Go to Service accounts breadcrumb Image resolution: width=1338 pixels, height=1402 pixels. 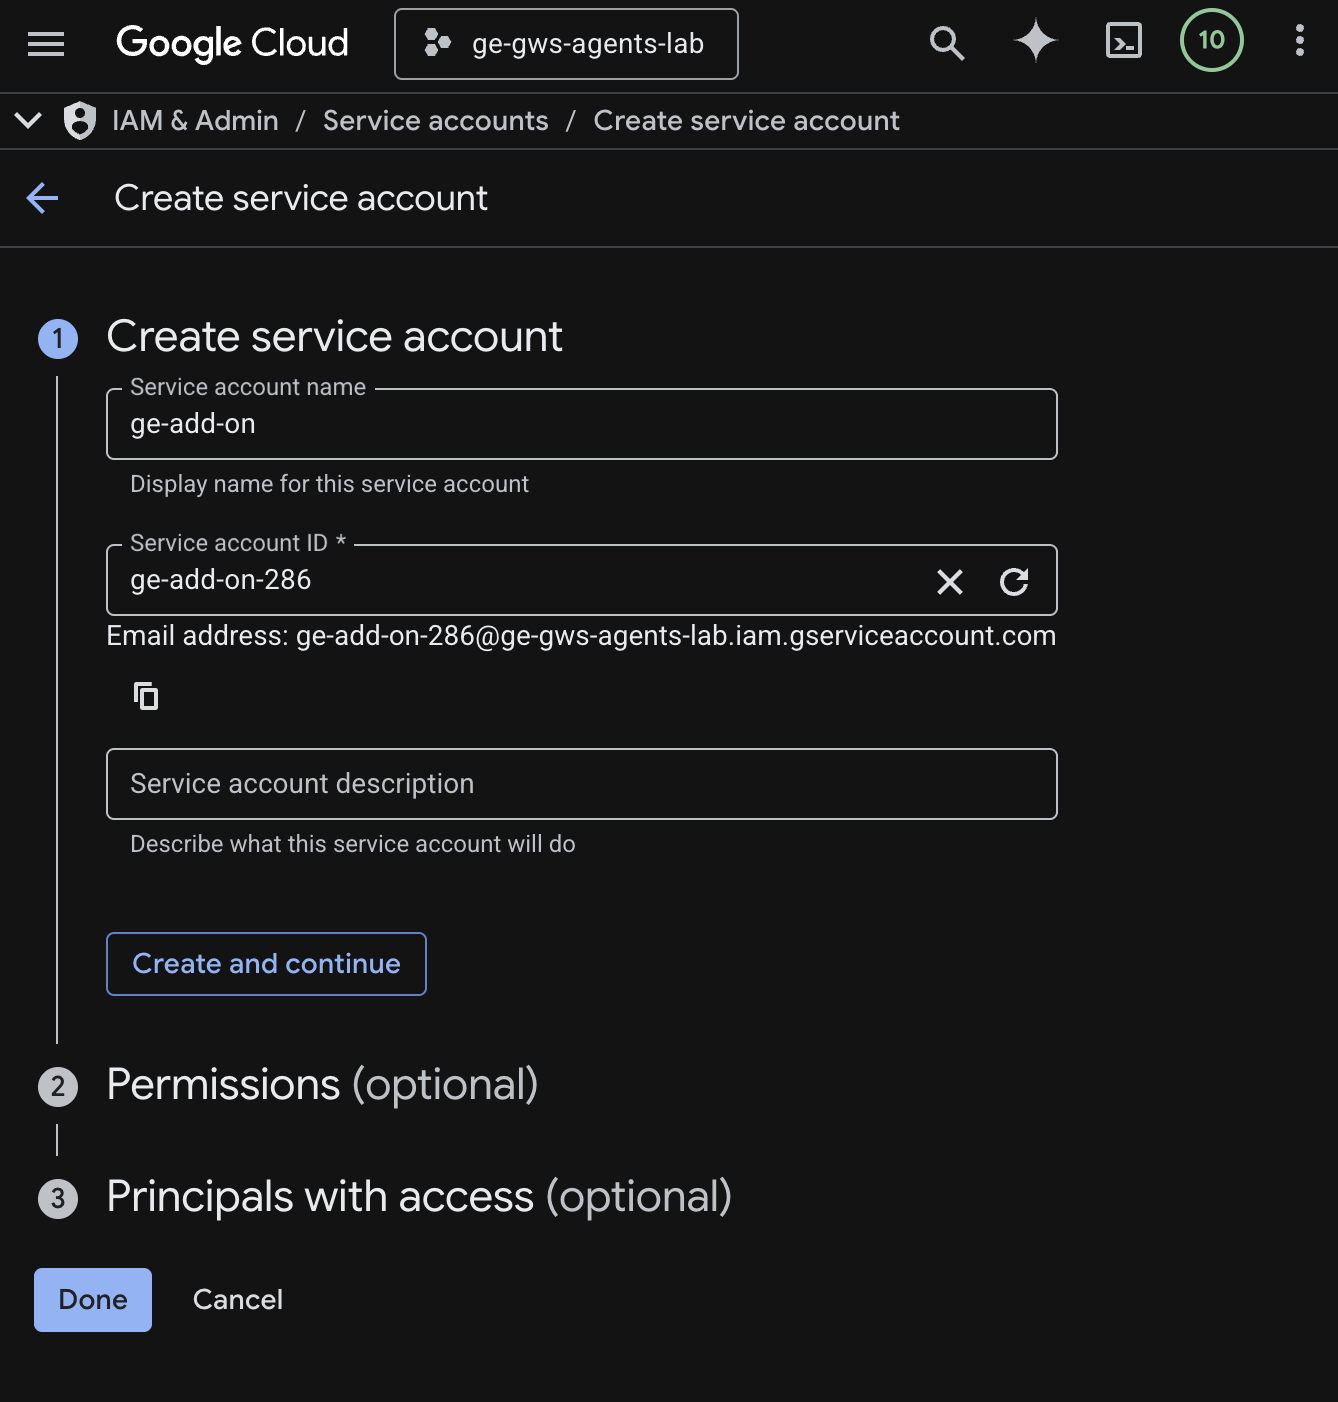[435, 121]
